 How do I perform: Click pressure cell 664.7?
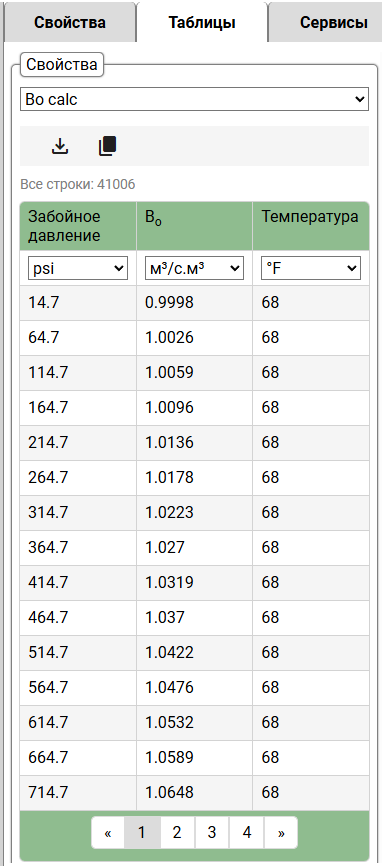(78, 757)
